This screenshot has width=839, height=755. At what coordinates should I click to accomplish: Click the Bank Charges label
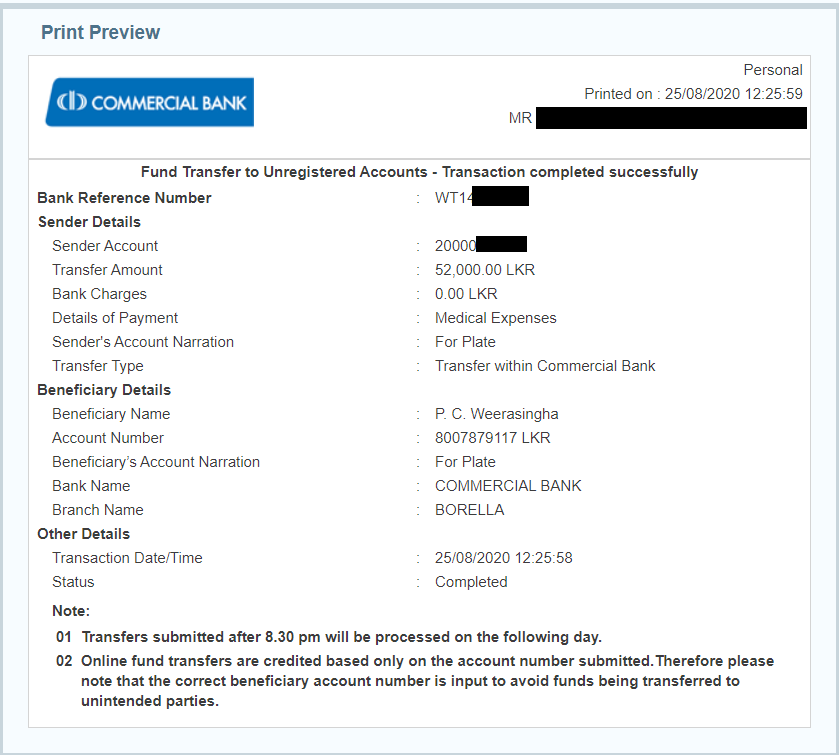[99, 294]
